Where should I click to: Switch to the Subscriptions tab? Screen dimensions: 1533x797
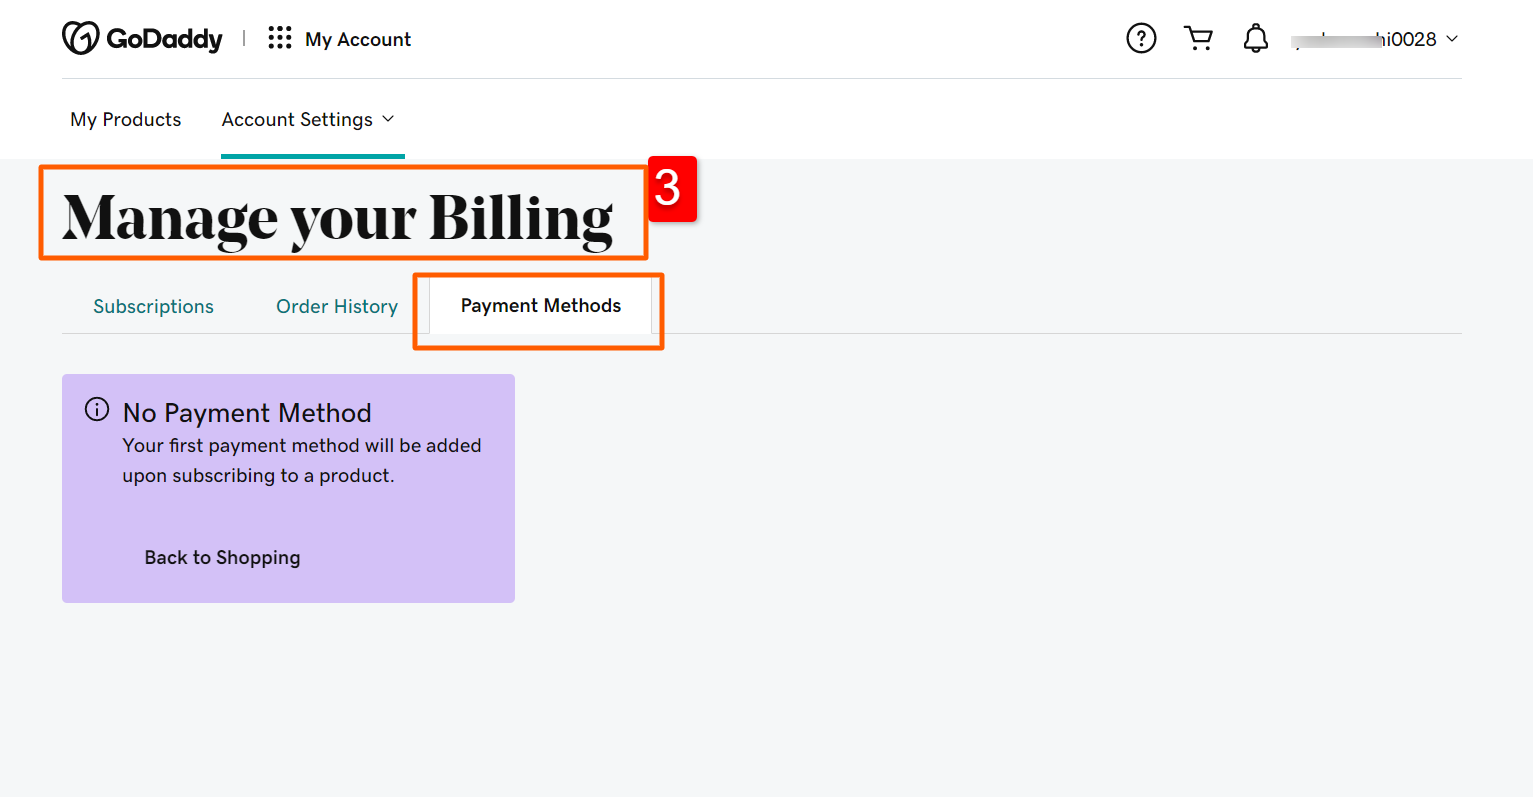coord(153,306)
